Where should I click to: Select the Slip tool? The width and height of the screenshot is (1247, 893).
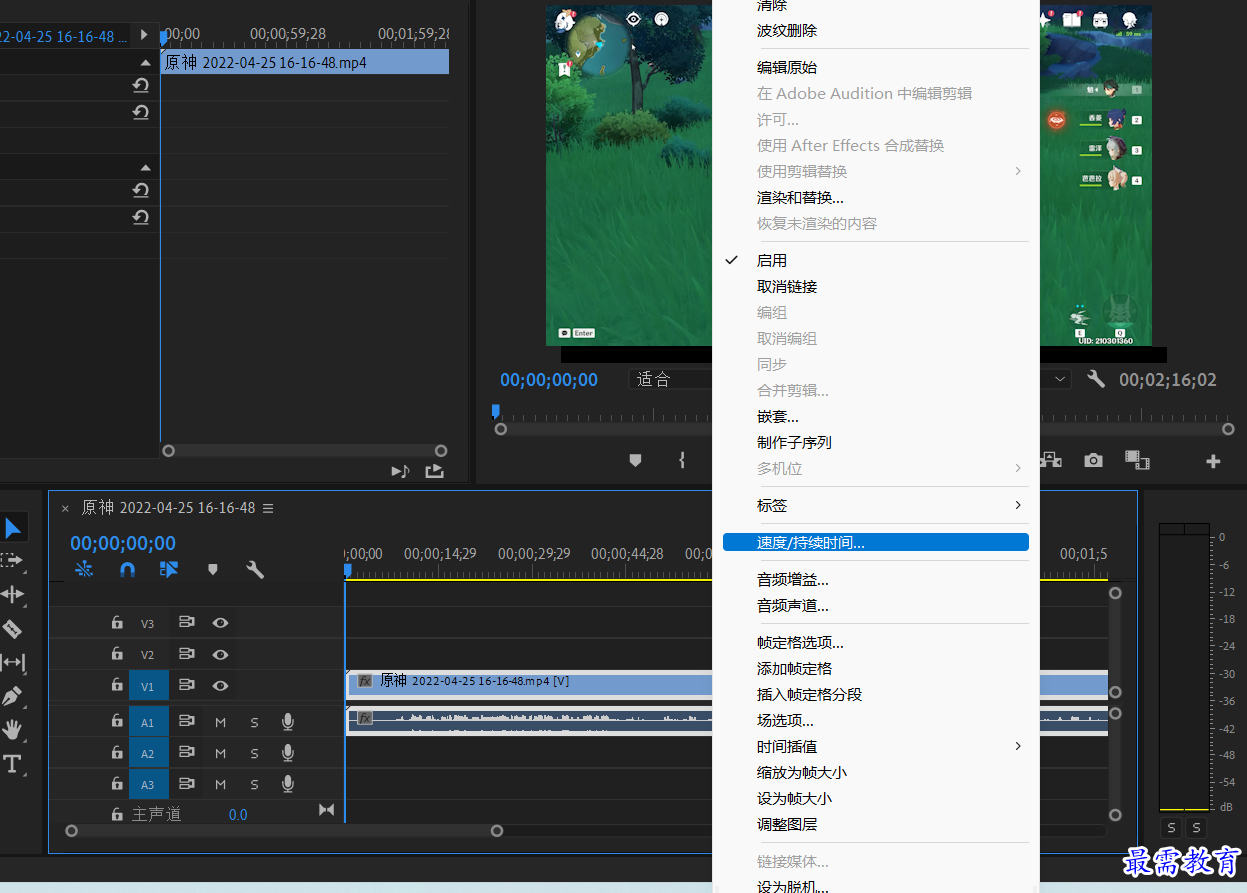click(12, 662)
